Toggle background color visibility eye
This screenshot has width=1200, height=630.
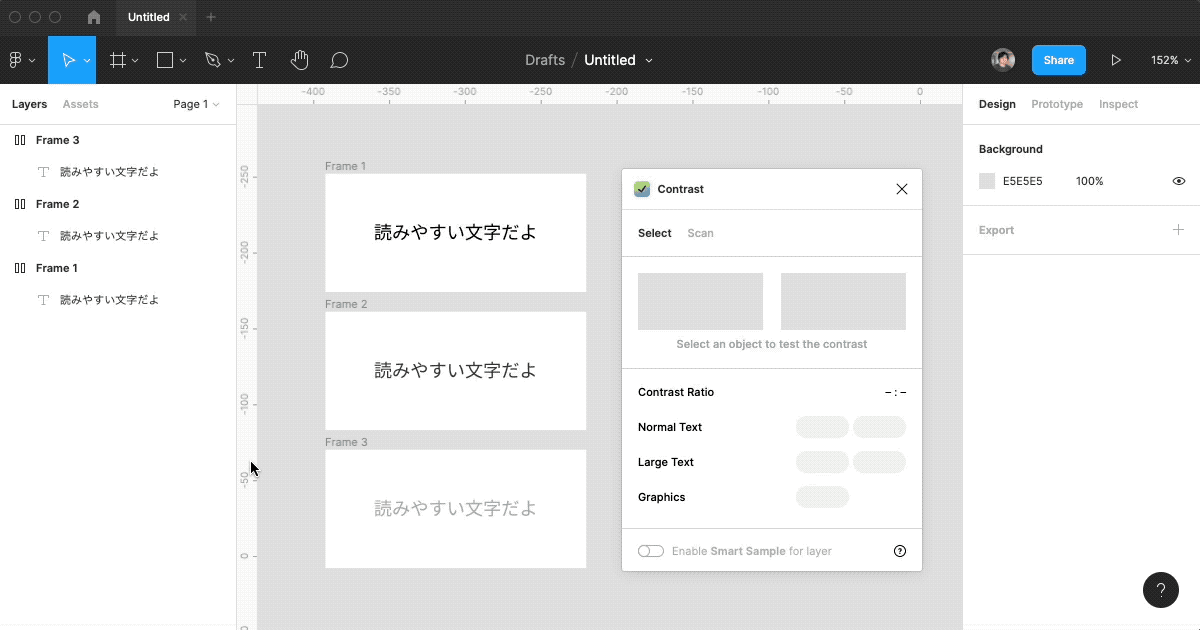1178,181
